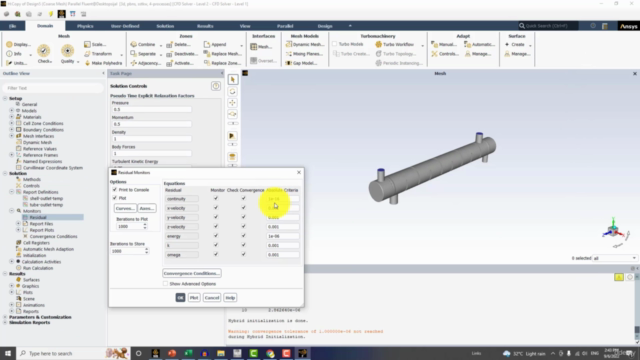The width and height of the screenshot is (640, 360).
Task: Click the Windows taskbar search box
Action: click(x=60, y=353)
